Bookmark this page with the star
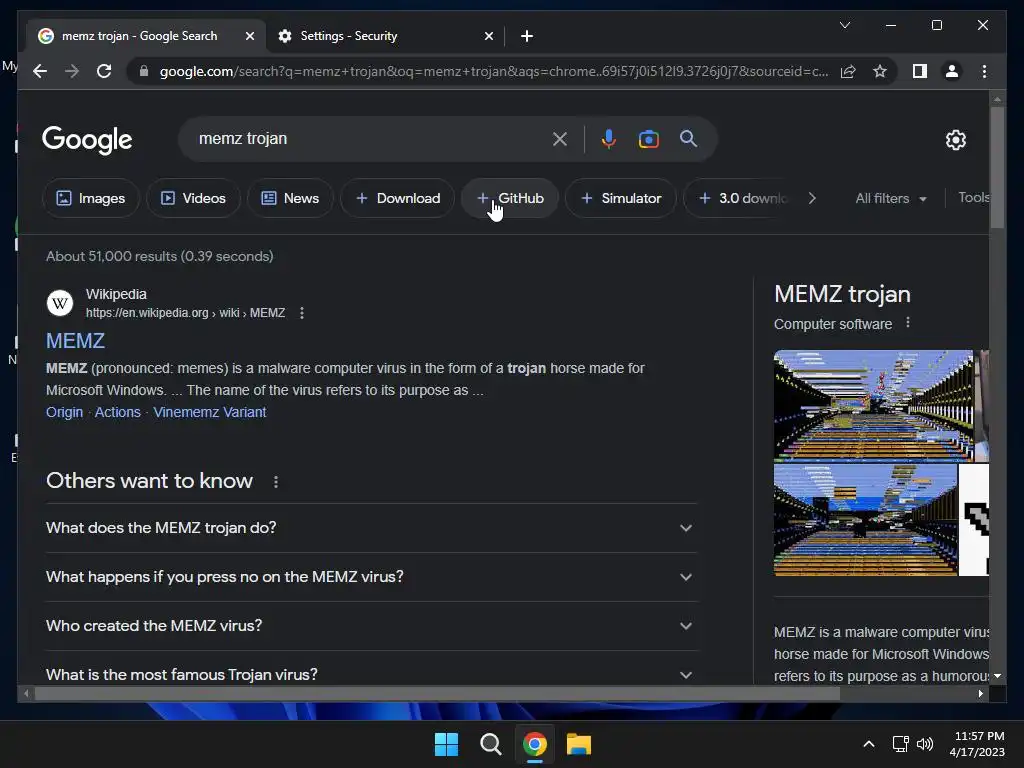 coord(880,71)
